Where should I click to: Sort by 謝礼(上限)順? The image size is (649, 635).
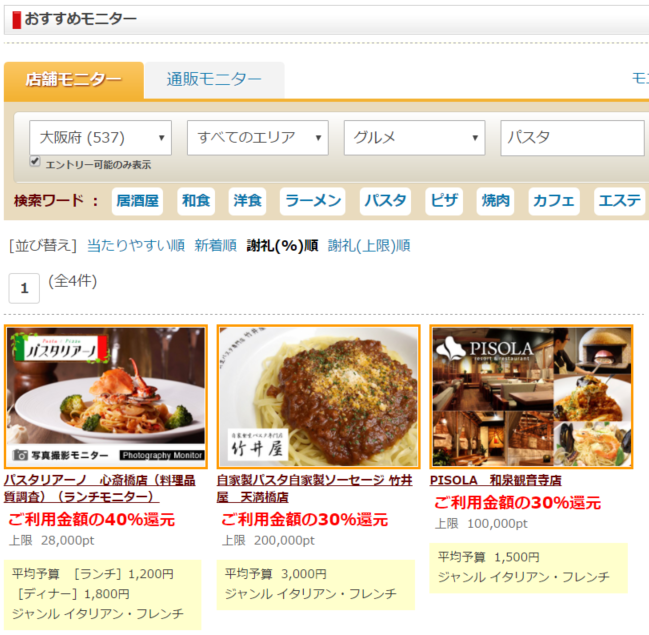point(369,246)
